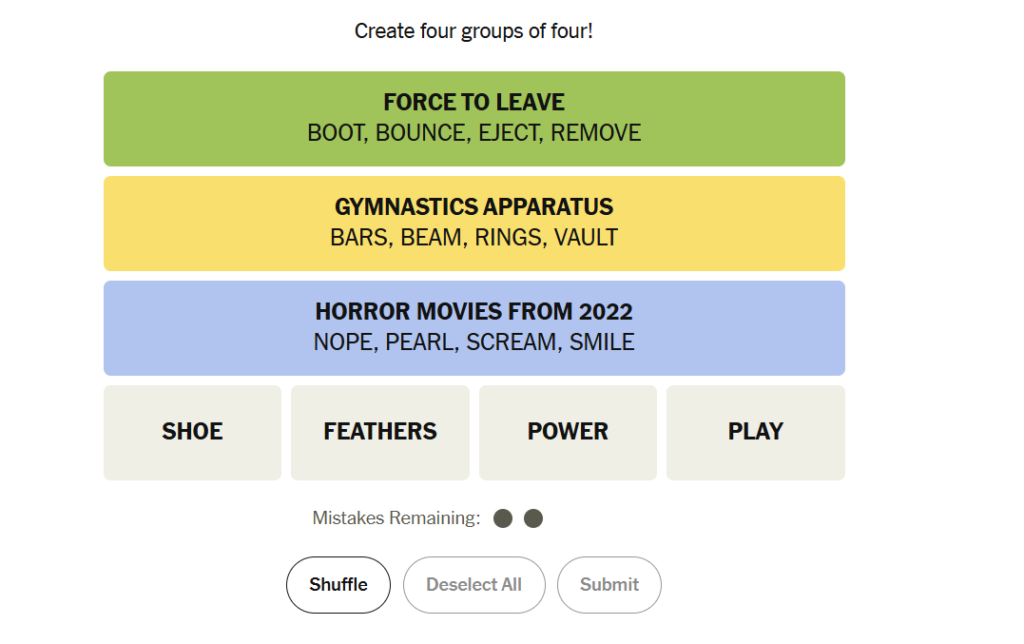
Task: Select the FEATHERS word tile
Action: pos(380,432)
